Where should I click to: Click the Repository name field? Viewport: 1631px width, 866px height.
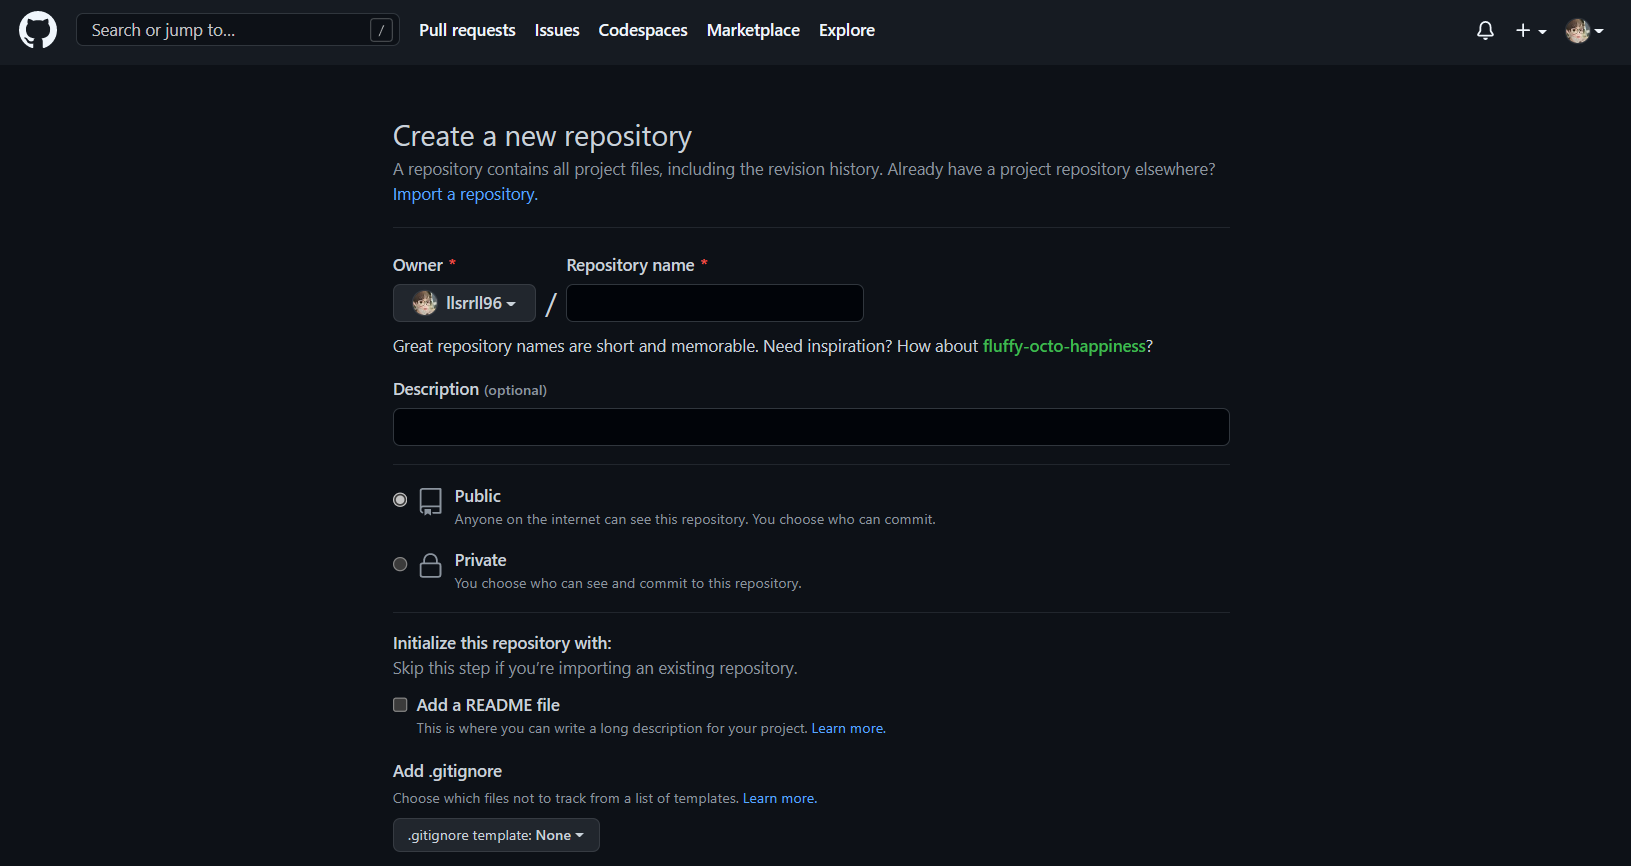[715, 303]
